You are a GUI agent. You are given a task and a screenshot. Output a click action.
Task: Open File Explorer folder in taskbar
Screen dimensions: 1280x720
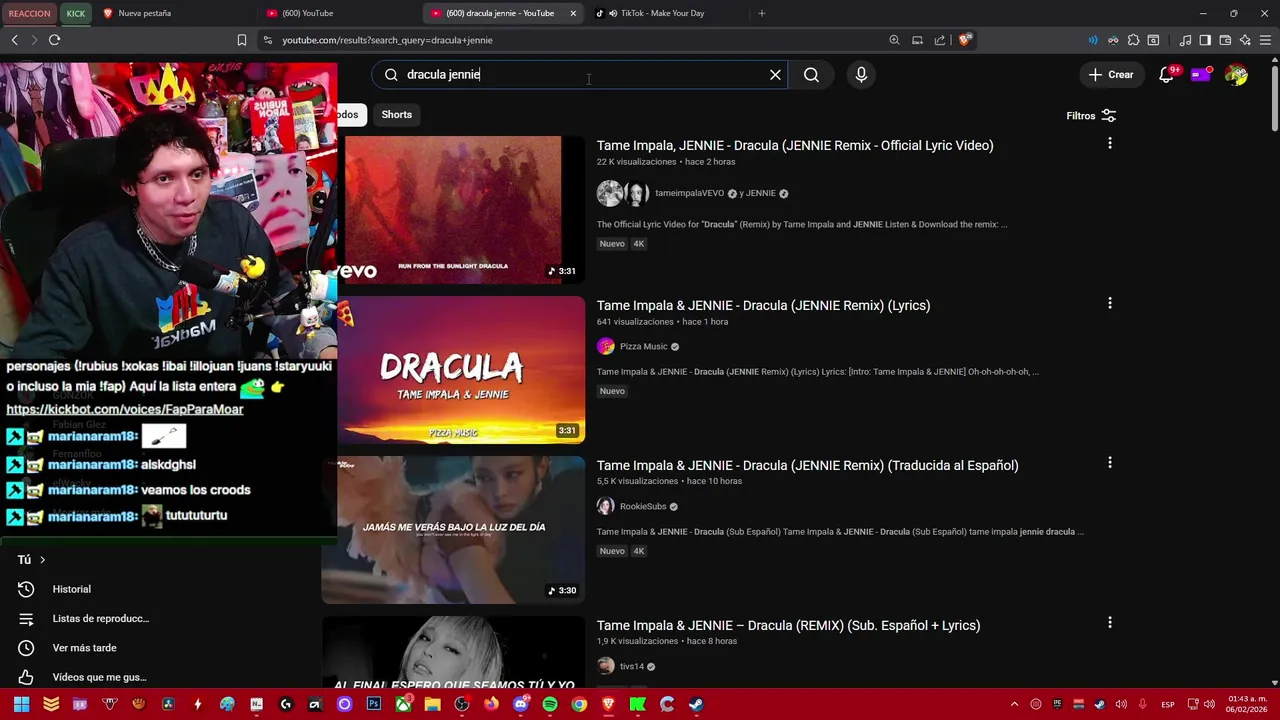coord(432,704)
